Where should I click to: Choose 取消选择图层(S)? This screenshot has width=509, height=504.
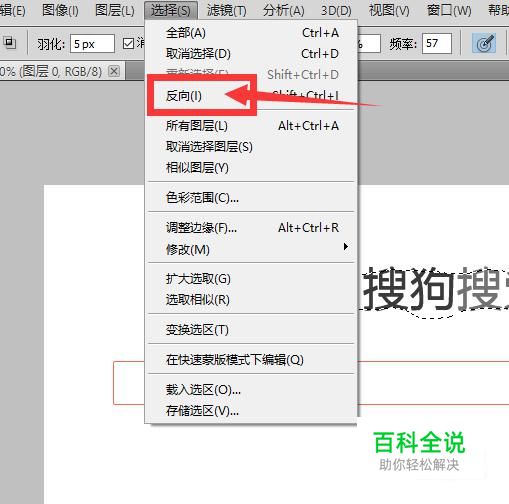252,147
